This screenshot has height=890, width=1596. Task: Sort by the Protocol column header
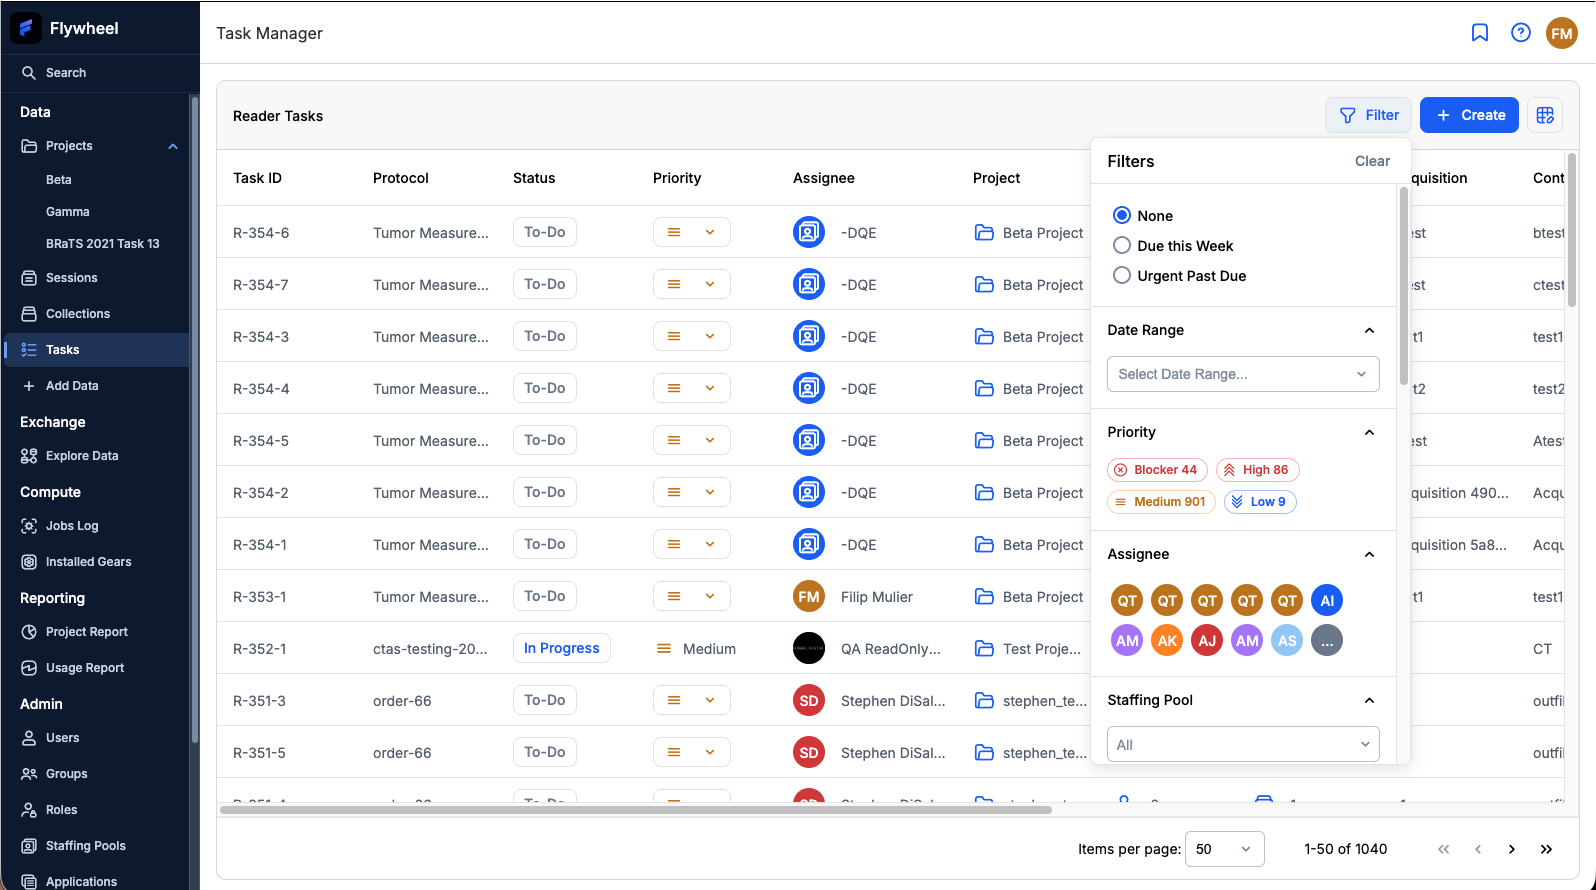click(401, 178)
